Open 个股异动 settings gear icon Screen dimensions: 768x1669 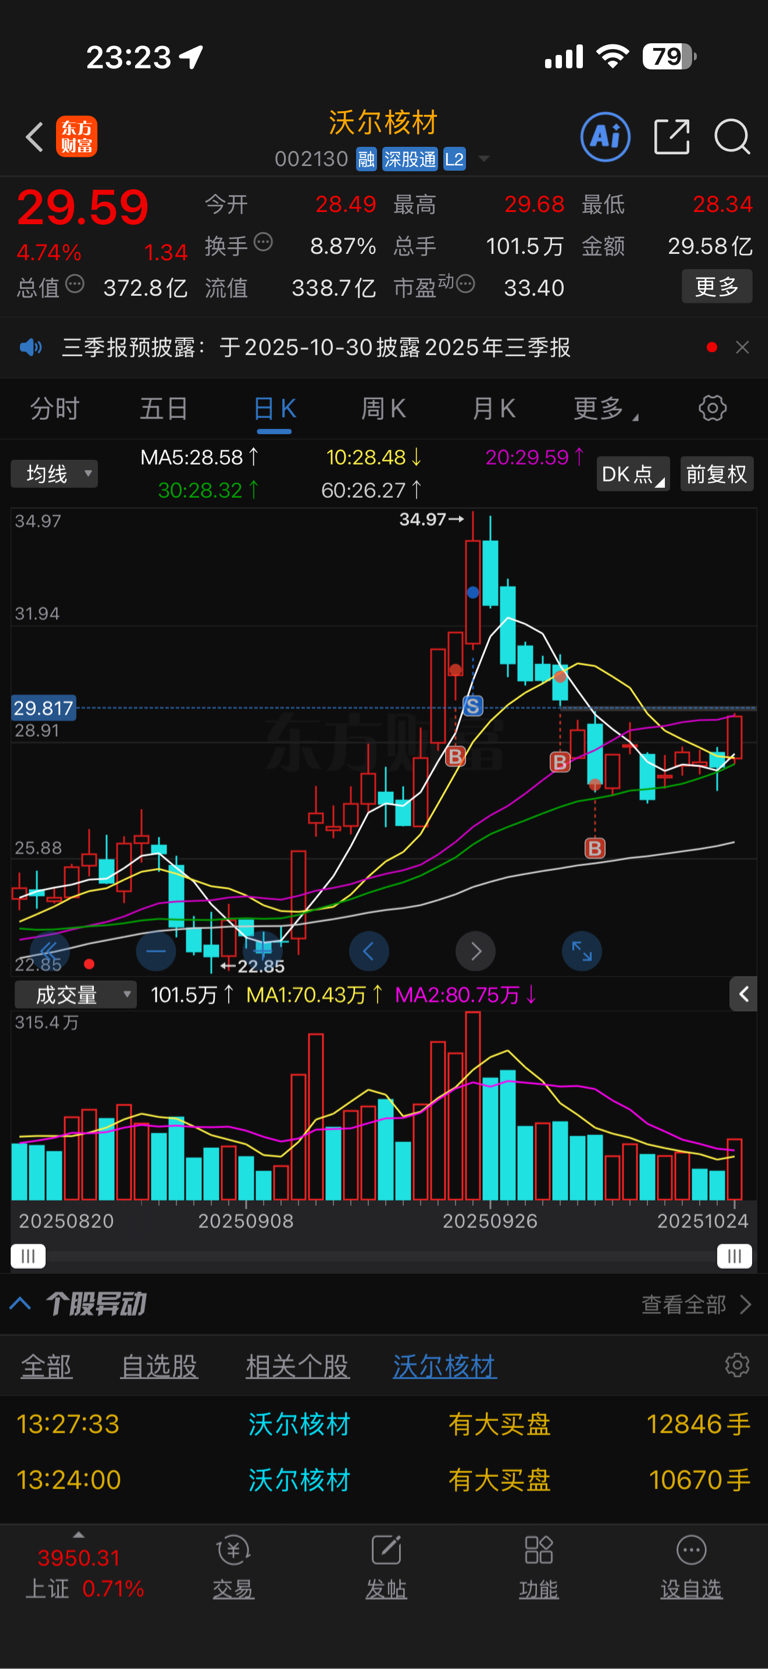point(737,1365)
